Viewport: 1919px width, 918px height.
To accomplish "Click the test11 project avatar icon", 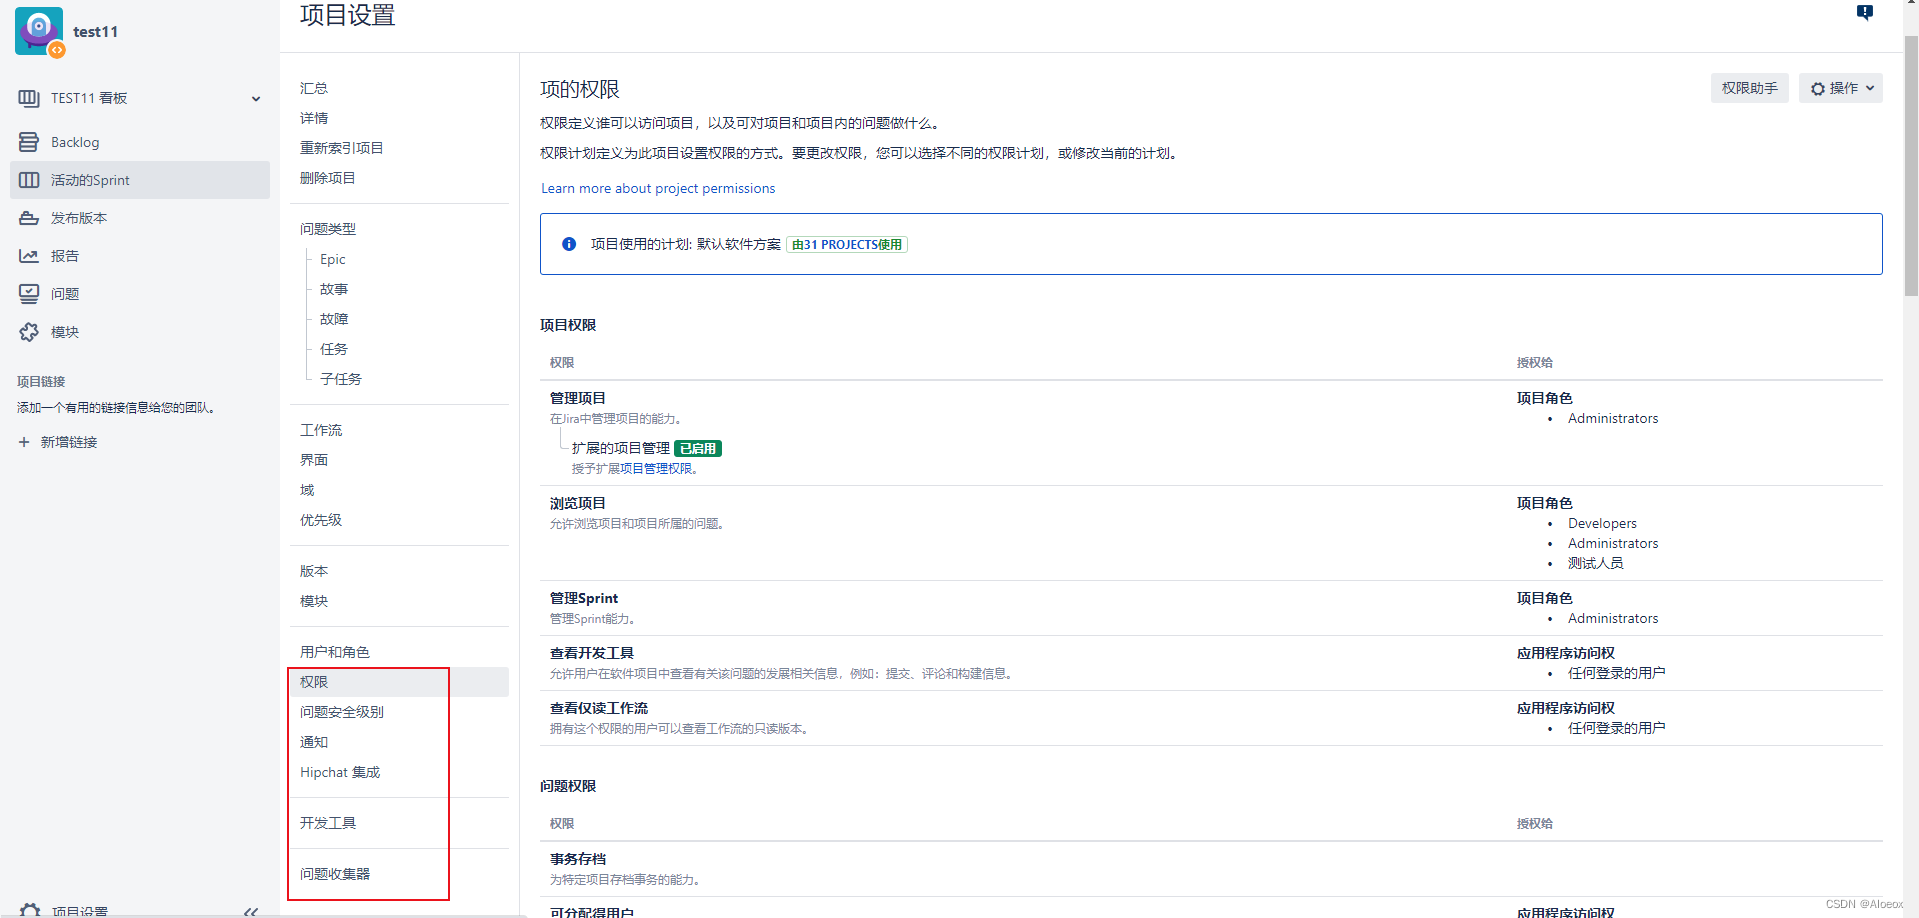I will (40, 31).
